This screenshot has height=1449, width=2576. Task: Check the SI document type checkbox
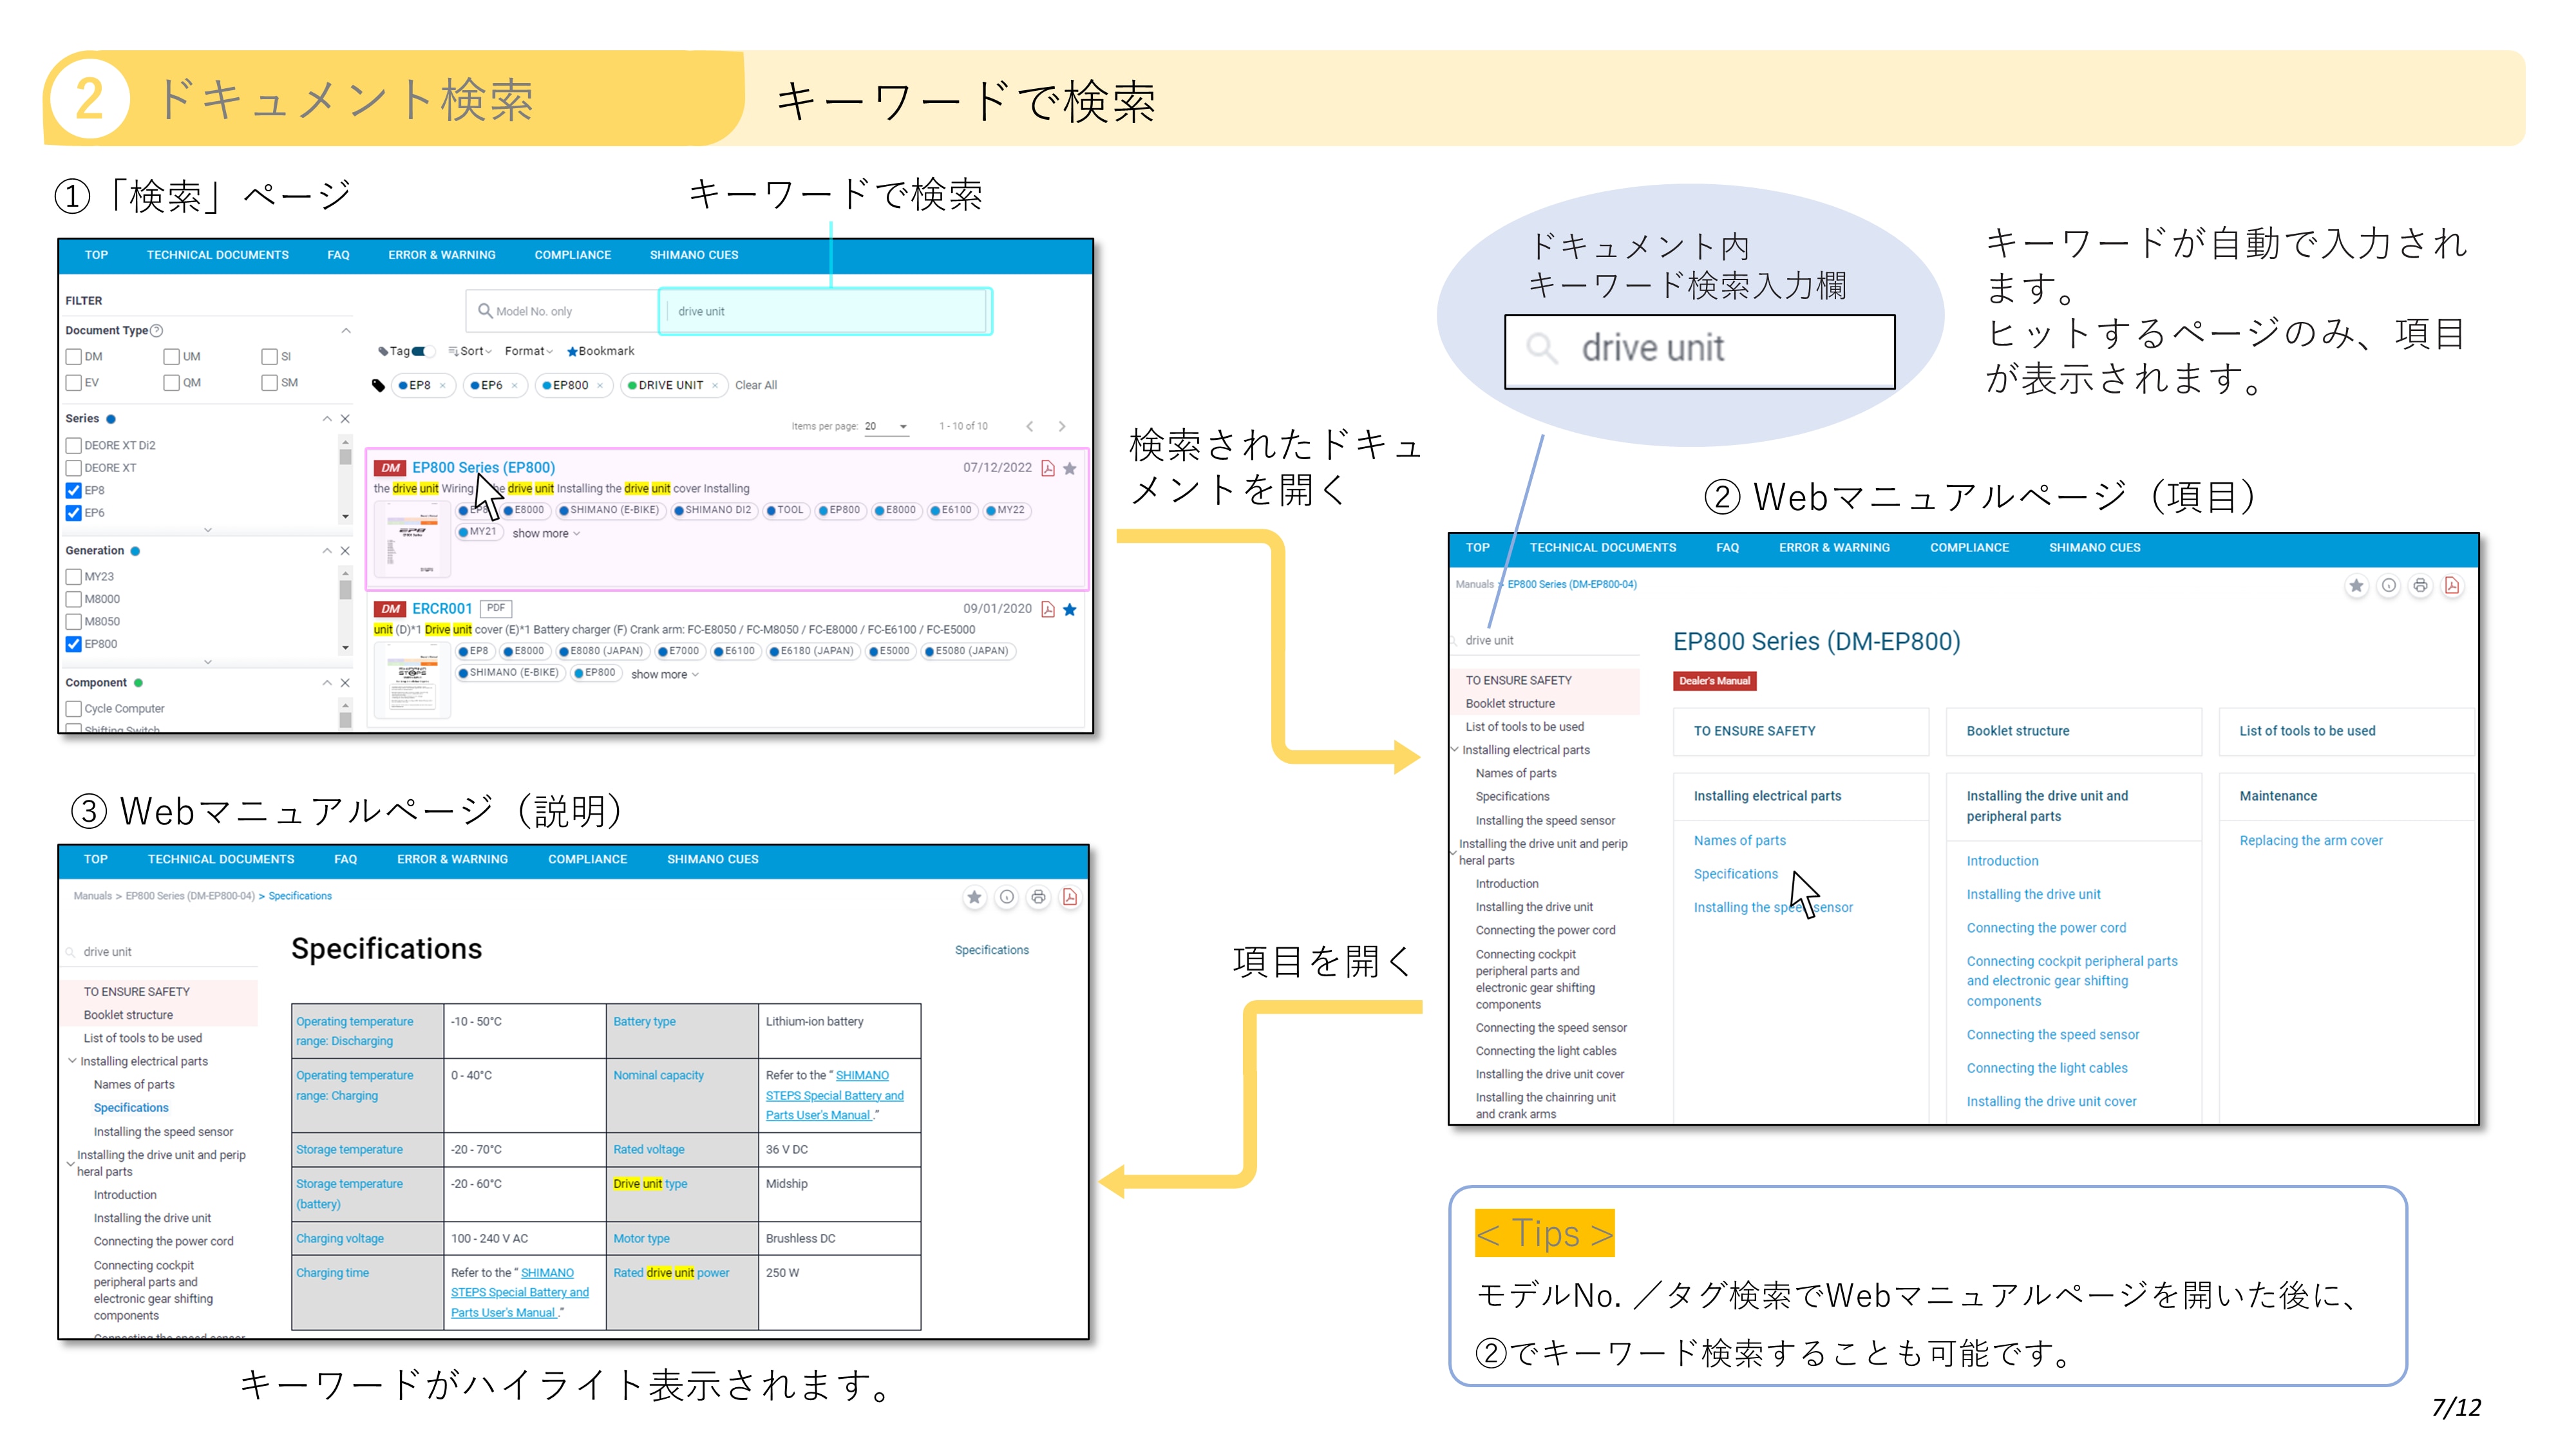coord(269,356)
